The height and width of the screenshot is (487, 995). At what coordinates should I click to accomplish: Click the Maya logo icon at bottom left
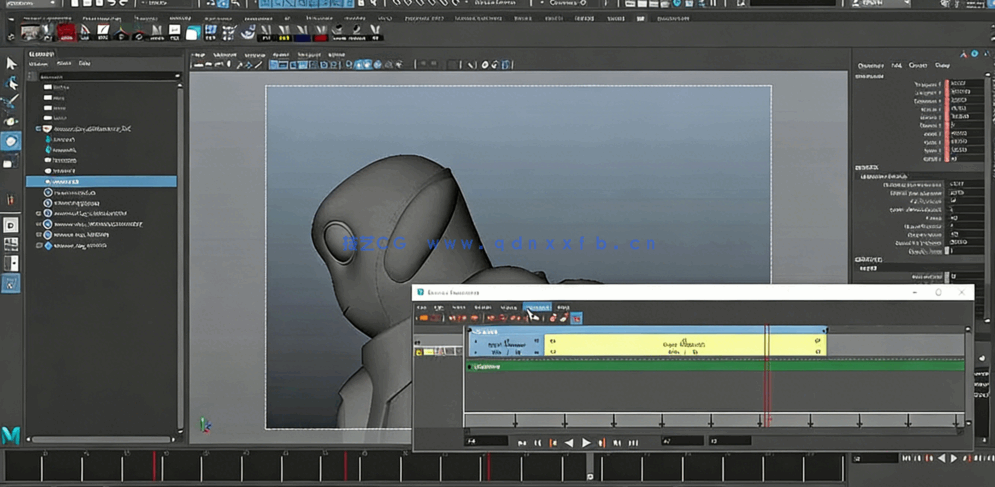coord(12,434)
